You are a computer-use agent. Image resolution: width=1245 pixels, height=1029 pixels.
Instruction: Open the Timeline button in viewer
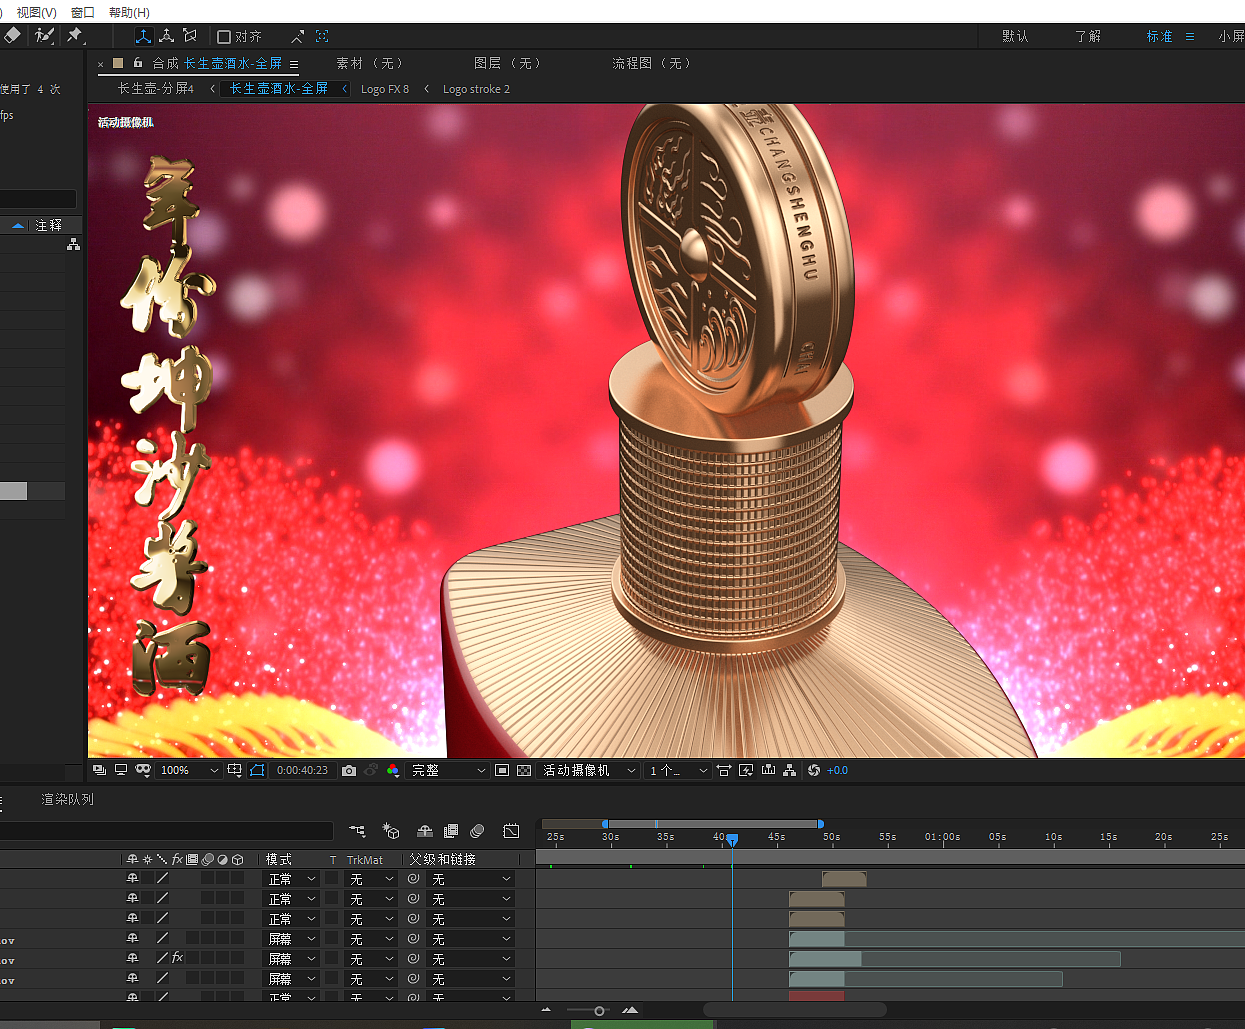[x=768, y=770]
